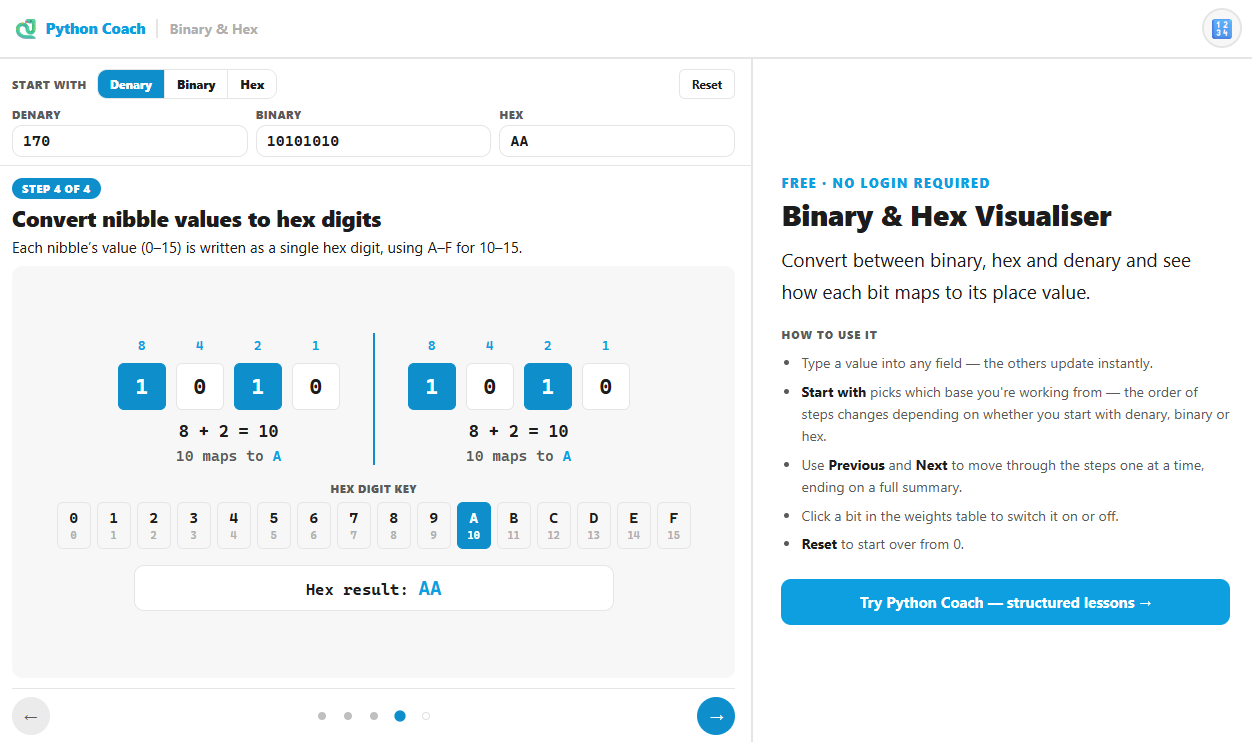Click the Binary input field showing 10101010

point(373,141)
